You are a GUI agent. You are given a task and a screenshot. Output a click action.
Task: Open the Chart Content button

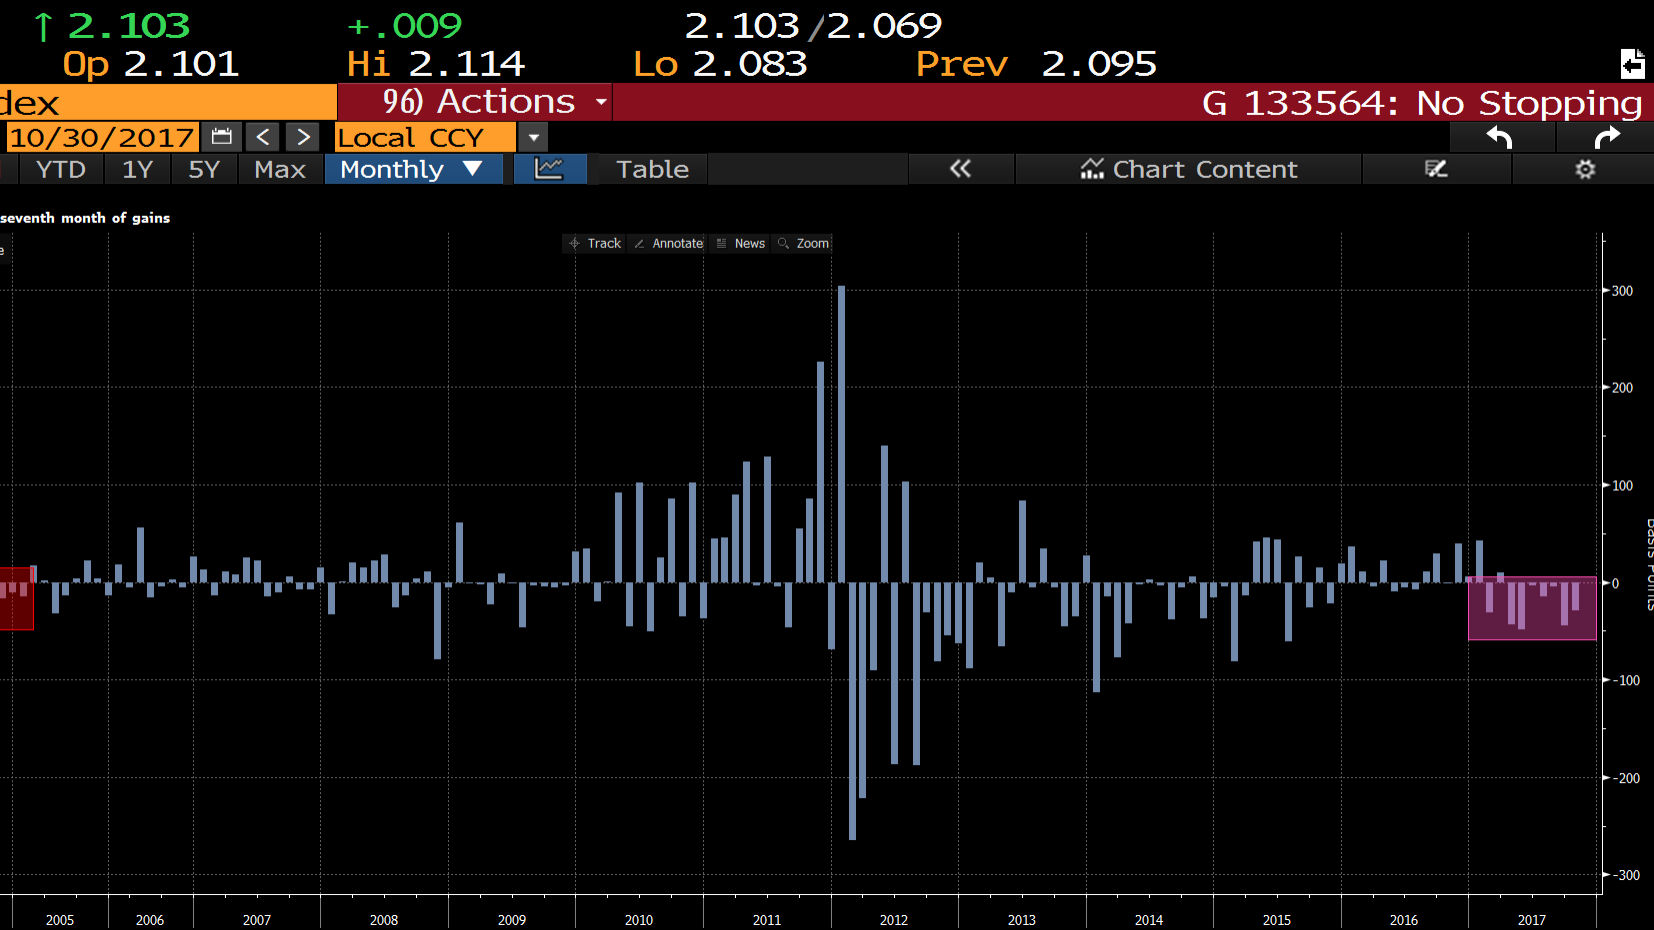click(1188, 169)
